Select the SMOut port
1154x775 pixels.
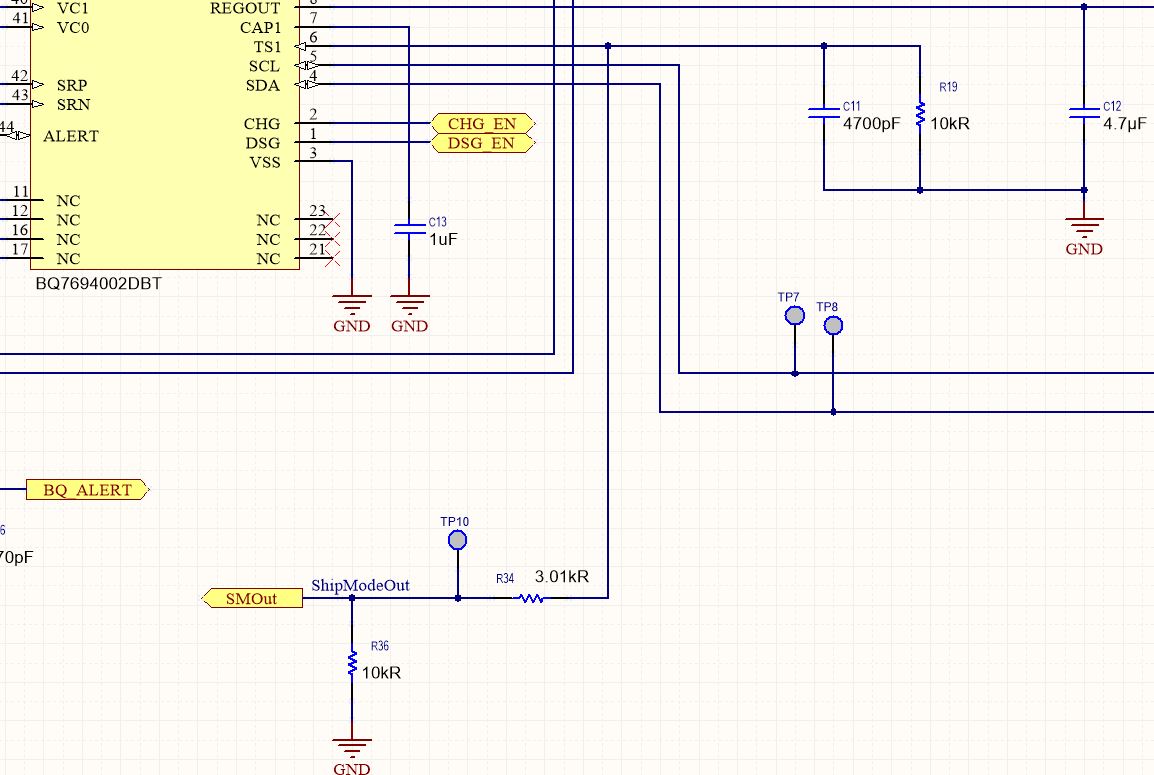click(252, 598)
